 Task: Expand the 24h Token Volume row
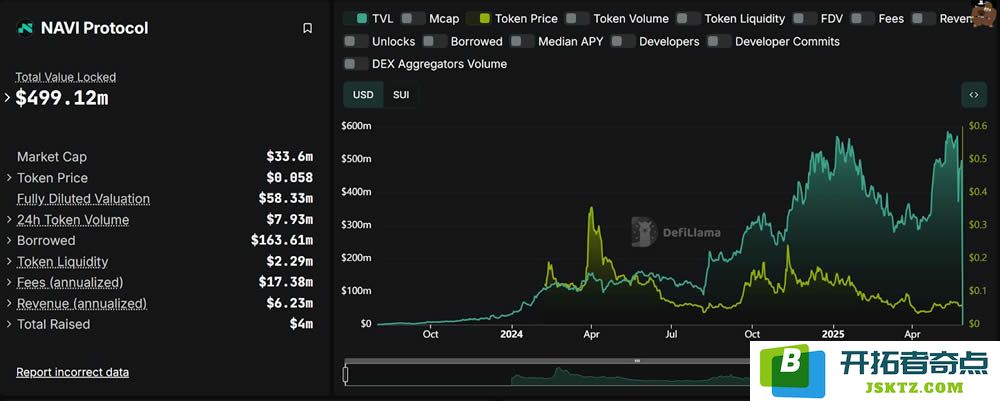click(9, 220)
